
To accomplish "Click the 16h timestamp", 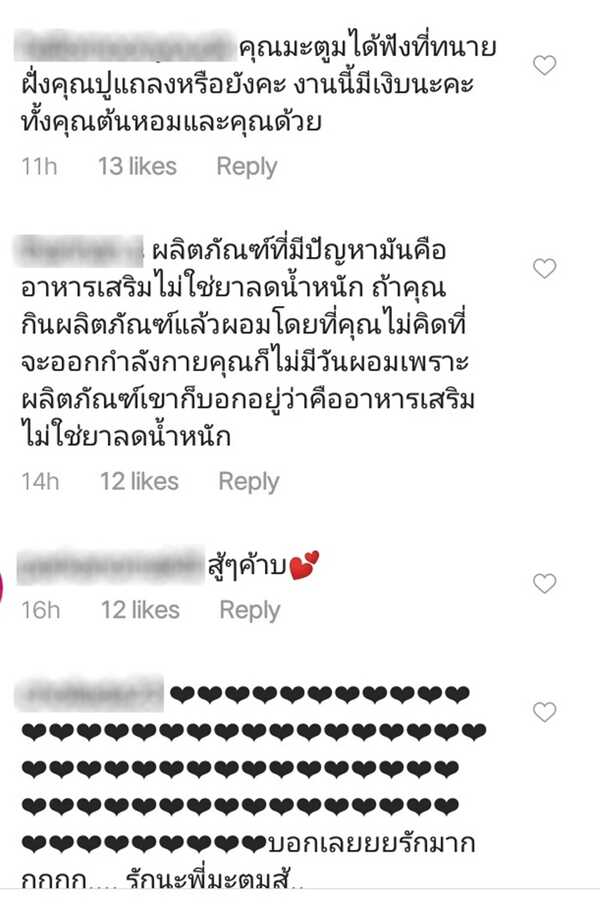I will (x=40, y=610).
